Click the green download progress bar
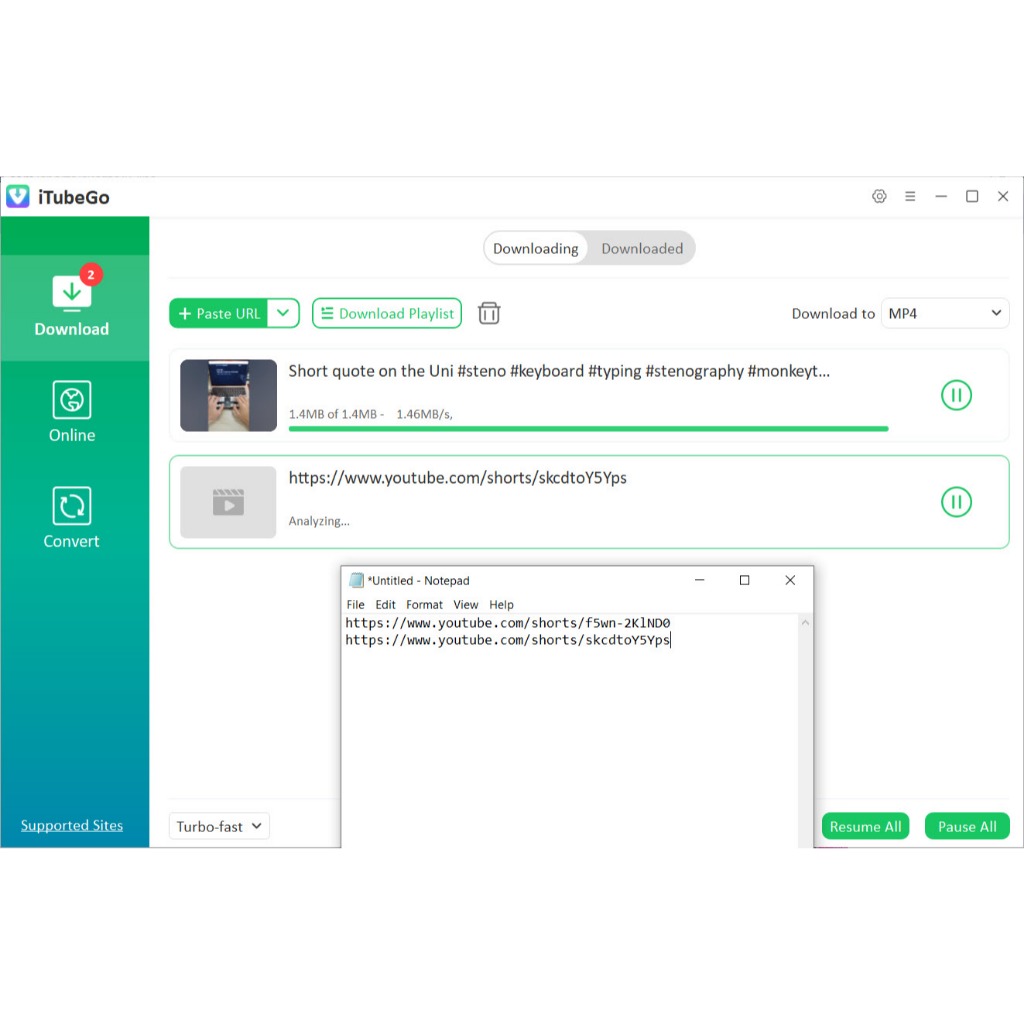 [x=588, y=429]
